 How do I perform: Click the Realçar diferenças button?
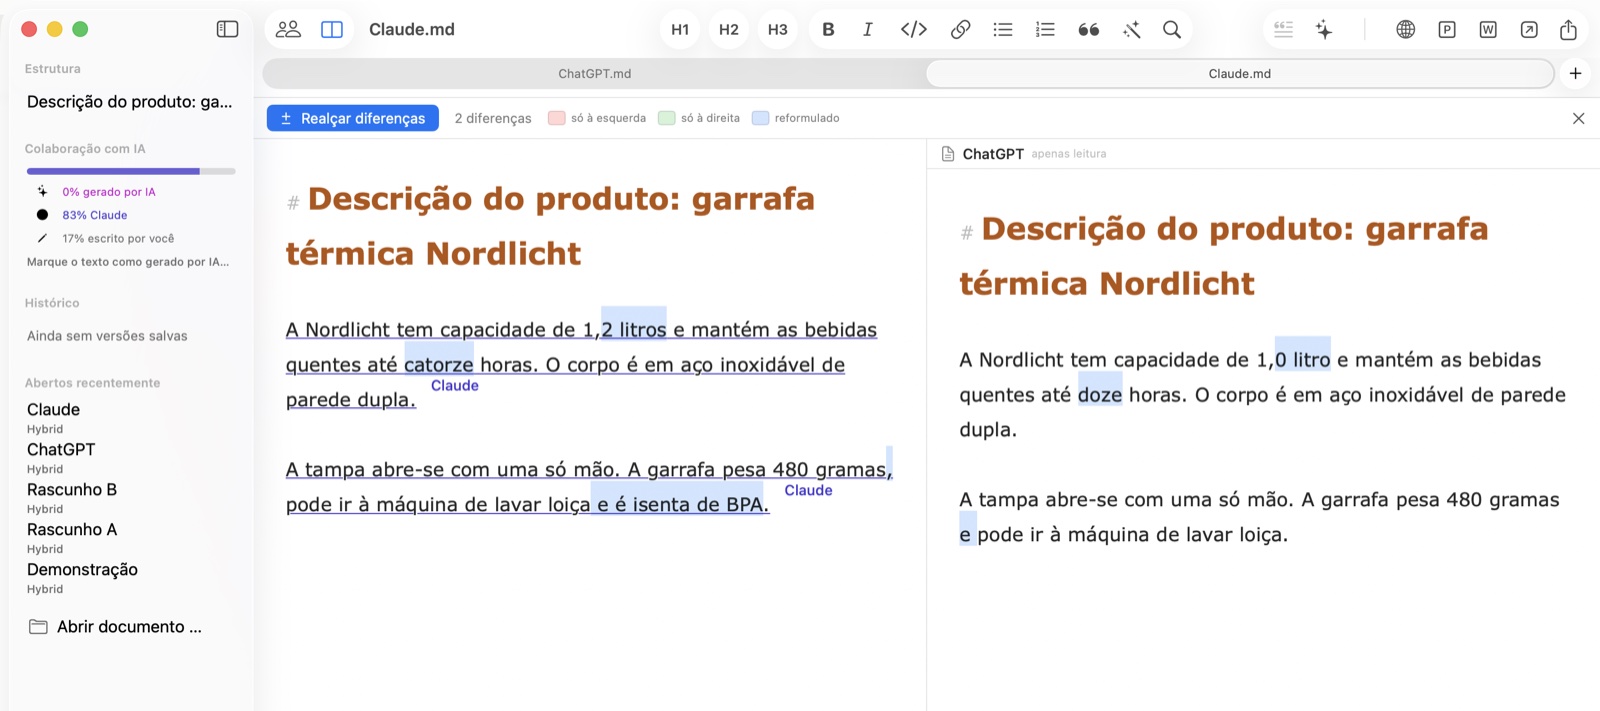tap(353, 118)
